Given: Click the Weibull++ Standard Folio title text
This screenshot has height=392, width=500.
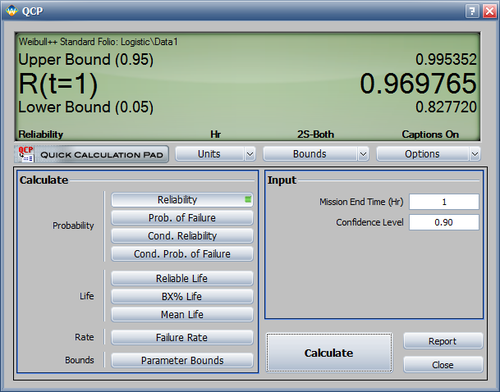Looking at the screenshot, I should (x=98, y=42).
